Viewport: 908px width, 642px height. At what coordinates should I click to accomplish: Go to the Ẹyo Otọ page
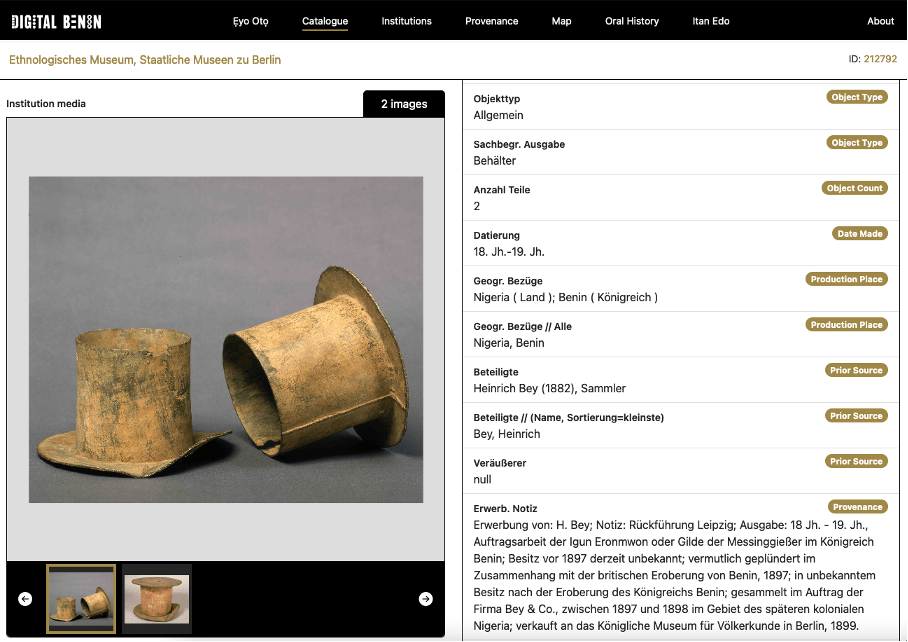click(251, 21)
